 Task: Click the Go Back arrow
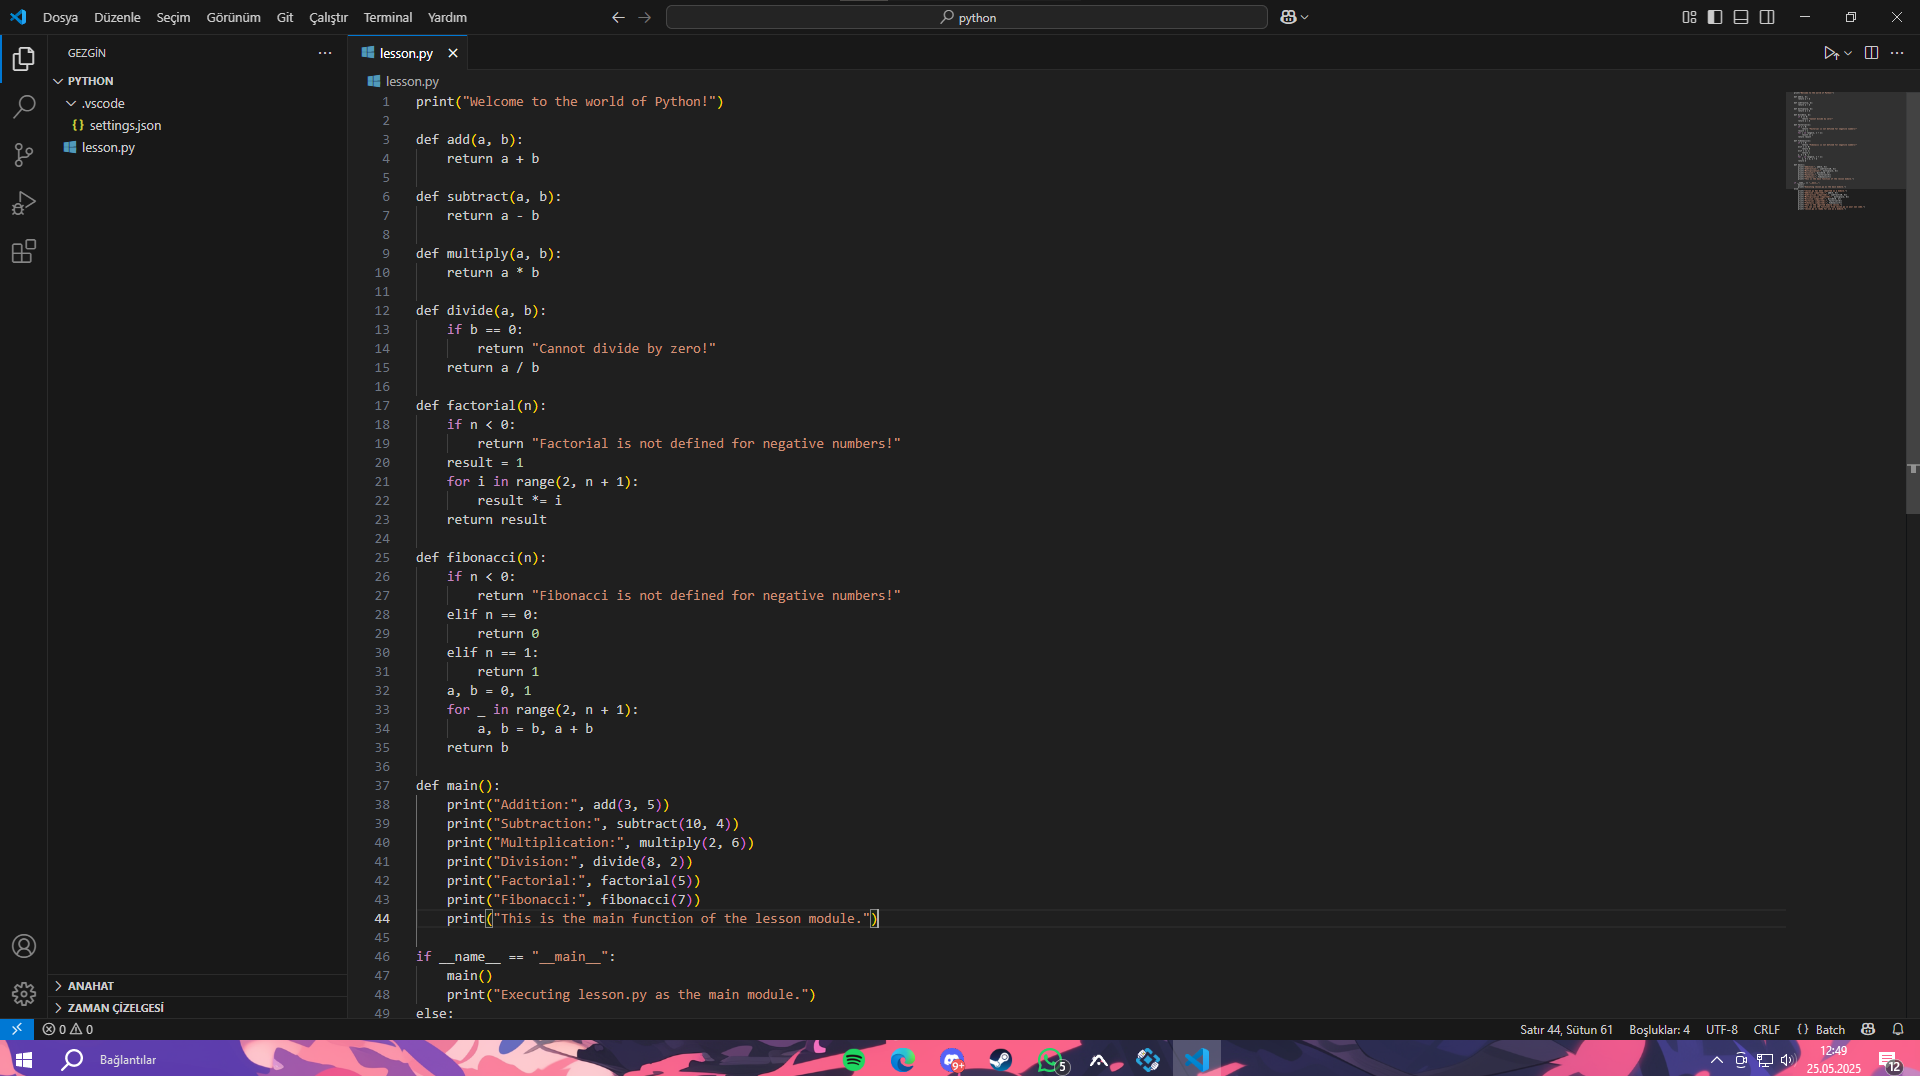tap(618, 17)
